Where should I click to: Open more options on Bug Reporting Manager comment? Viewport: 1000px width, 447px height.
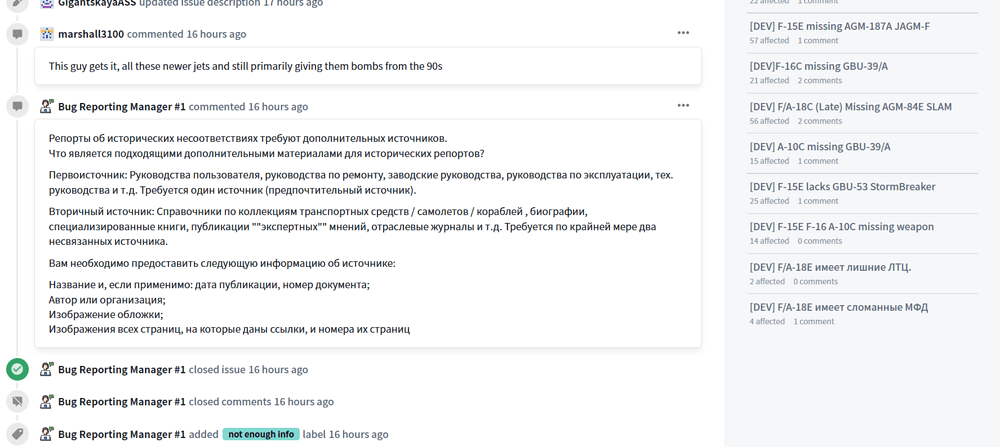pos(683,105)
